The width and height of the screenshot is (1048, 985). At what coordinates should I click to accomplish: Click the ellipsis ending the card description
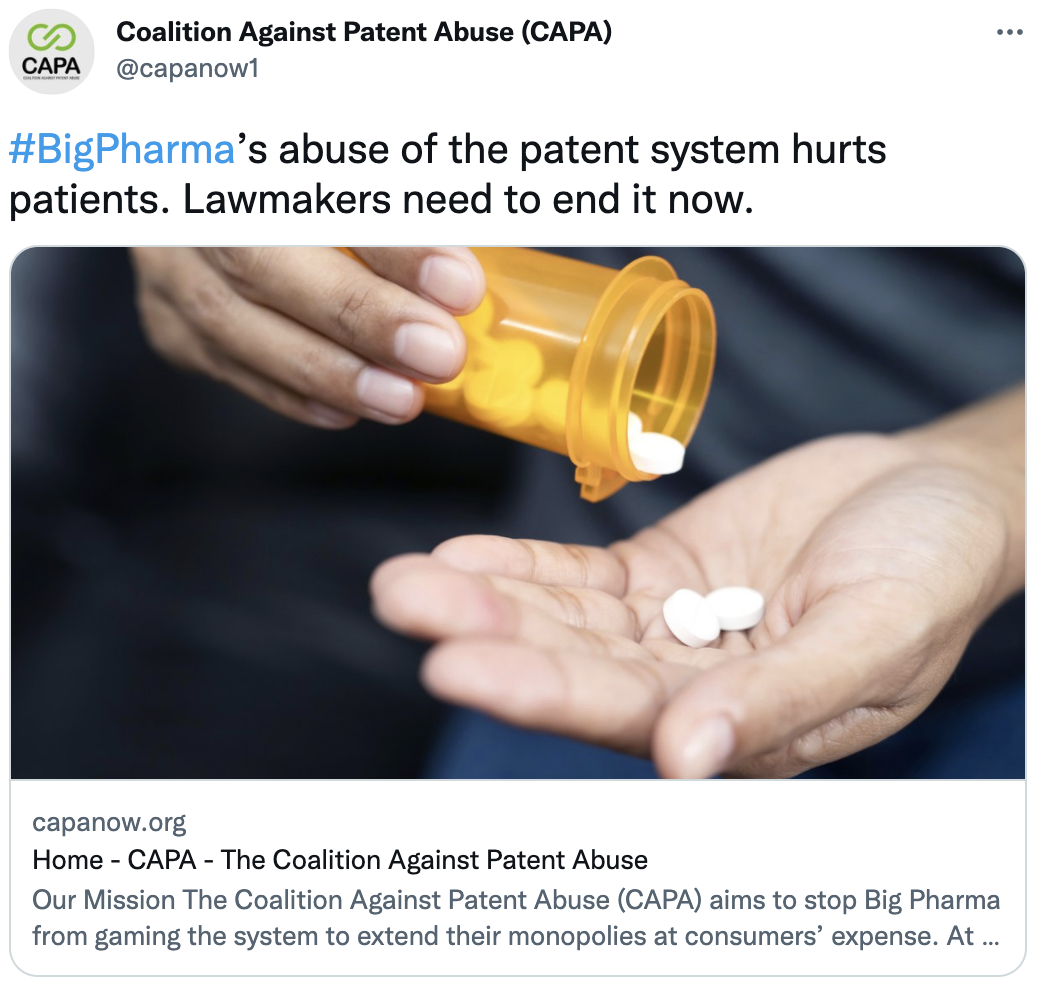991,937
